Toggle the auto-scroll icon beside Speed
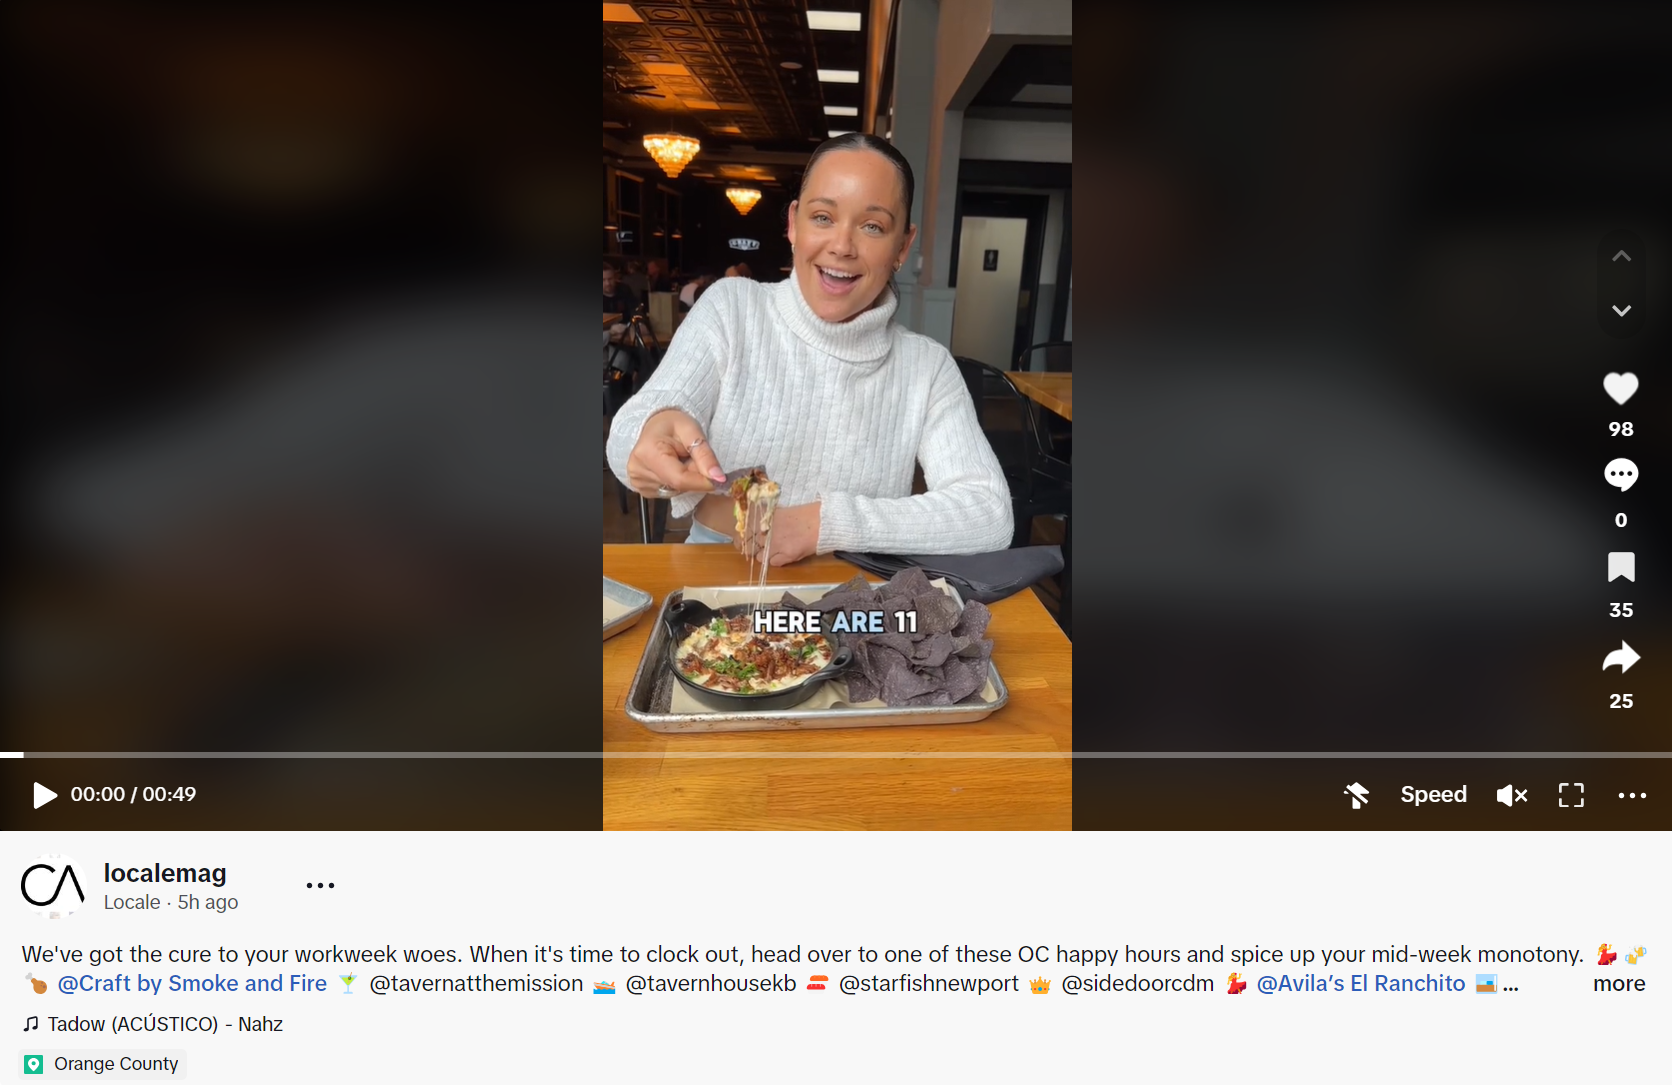This screenshot has height=1085, width=1672. [1357, 795]
